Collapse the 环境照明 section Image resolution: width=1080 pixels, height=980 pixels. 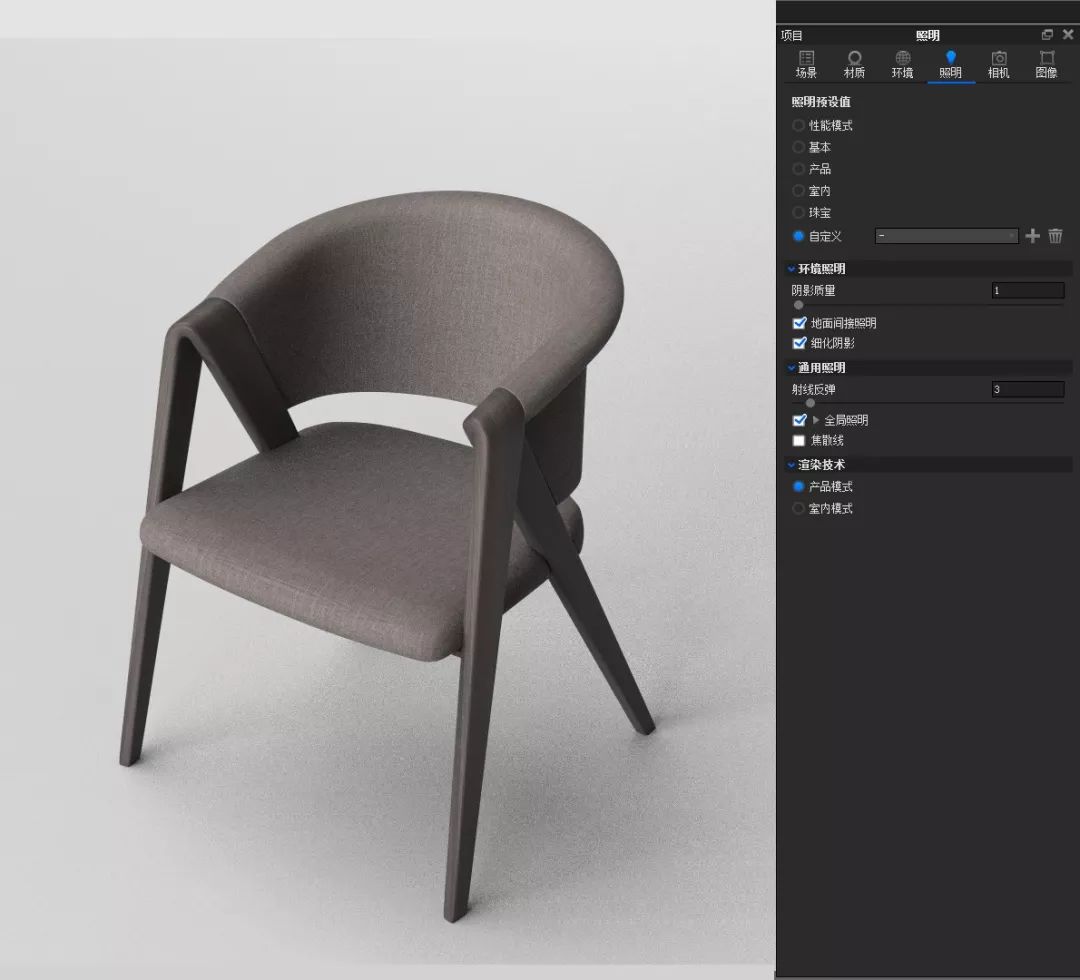(792, 269)
